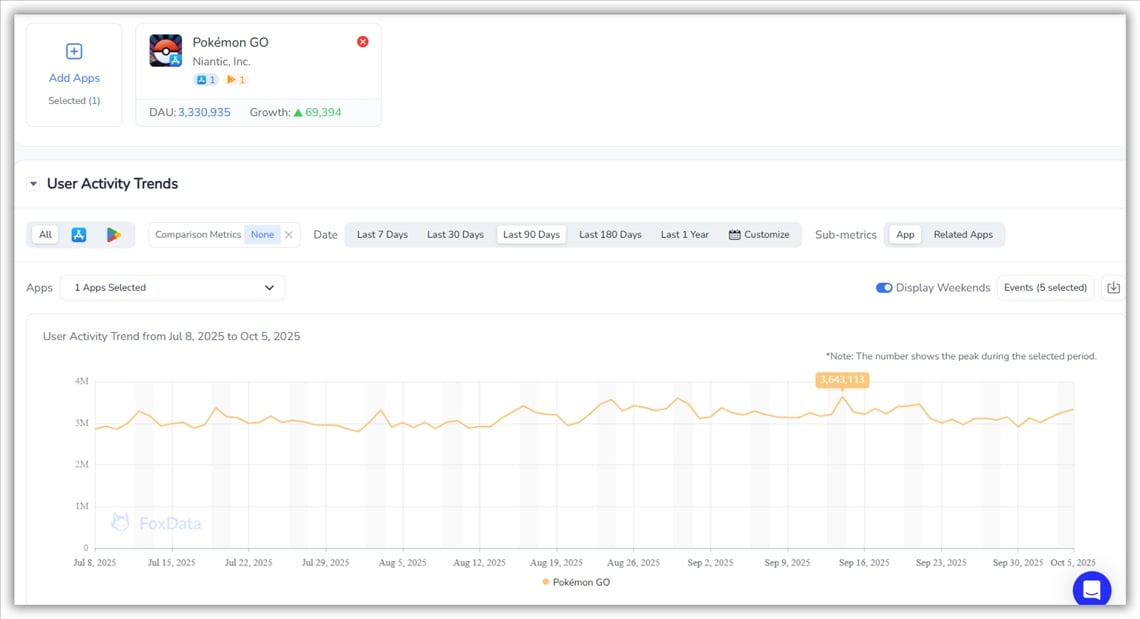Viewport: 1140px width, 619px height.
Task: Select the All platforms option
Action: click(45, 235)
